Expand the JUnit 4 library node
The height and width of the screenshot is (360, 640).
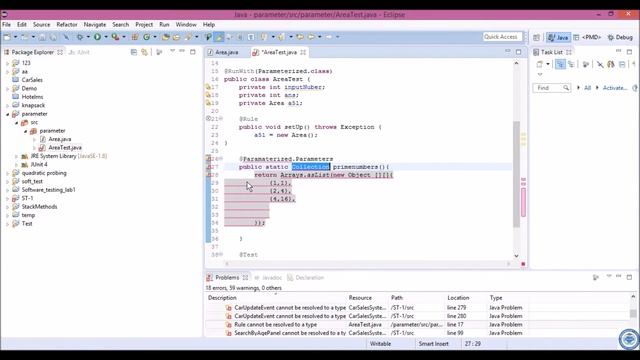(x=17, y=164)
